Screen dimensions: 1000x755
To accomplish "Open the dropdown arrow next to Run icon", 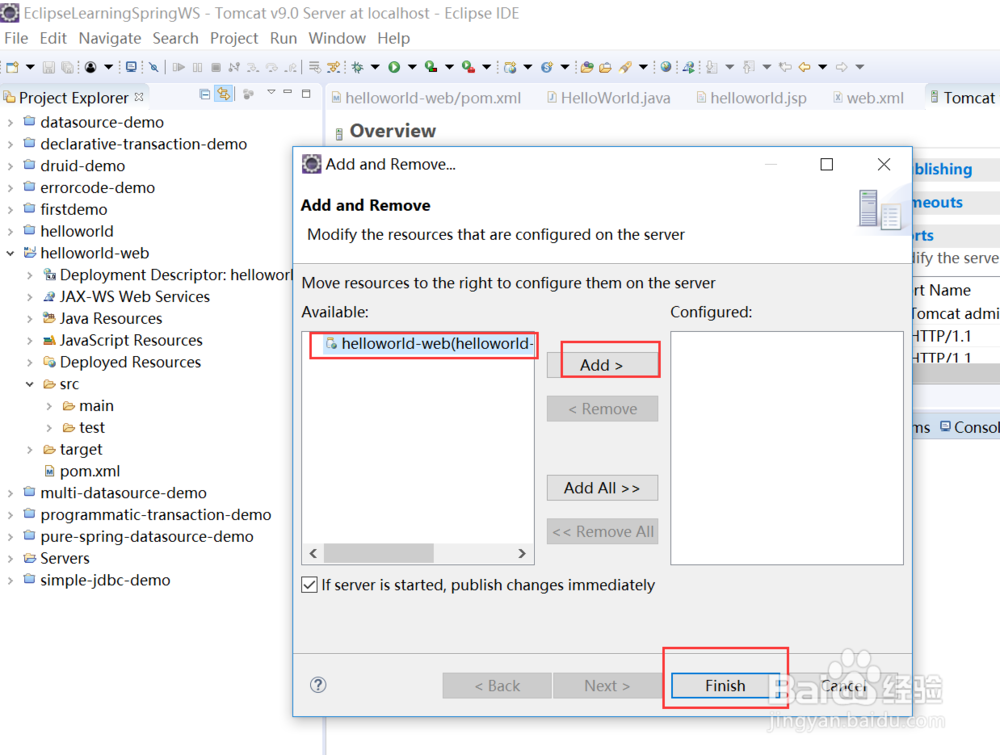I will 412,67.
